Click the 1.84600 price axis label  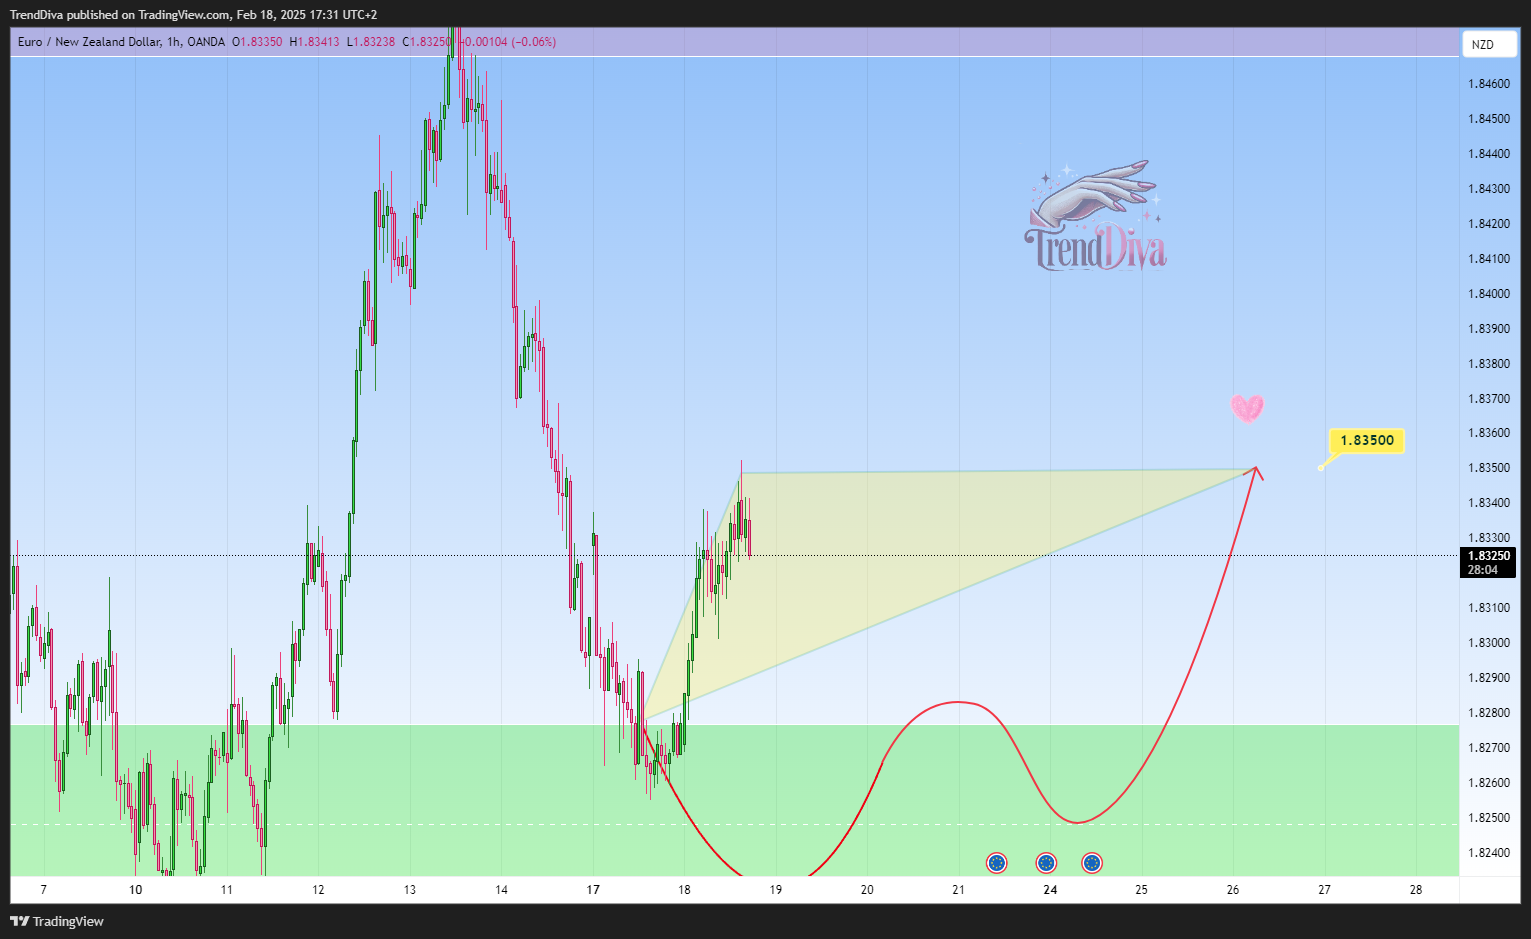tap(1489, 84)
